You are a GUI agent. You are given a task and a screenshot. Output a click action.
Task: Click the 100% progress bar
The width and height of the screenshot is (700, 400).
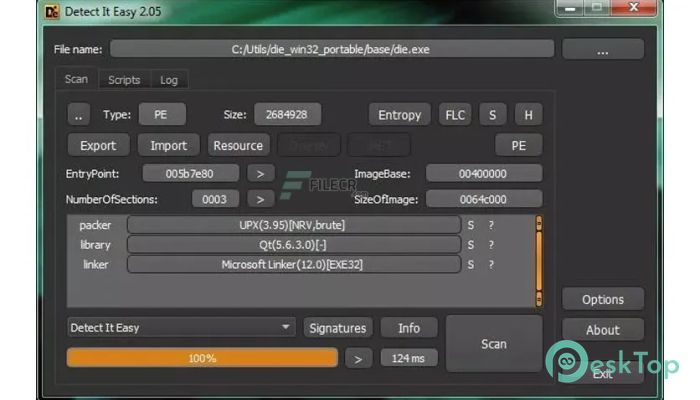[x=202, y=358]
